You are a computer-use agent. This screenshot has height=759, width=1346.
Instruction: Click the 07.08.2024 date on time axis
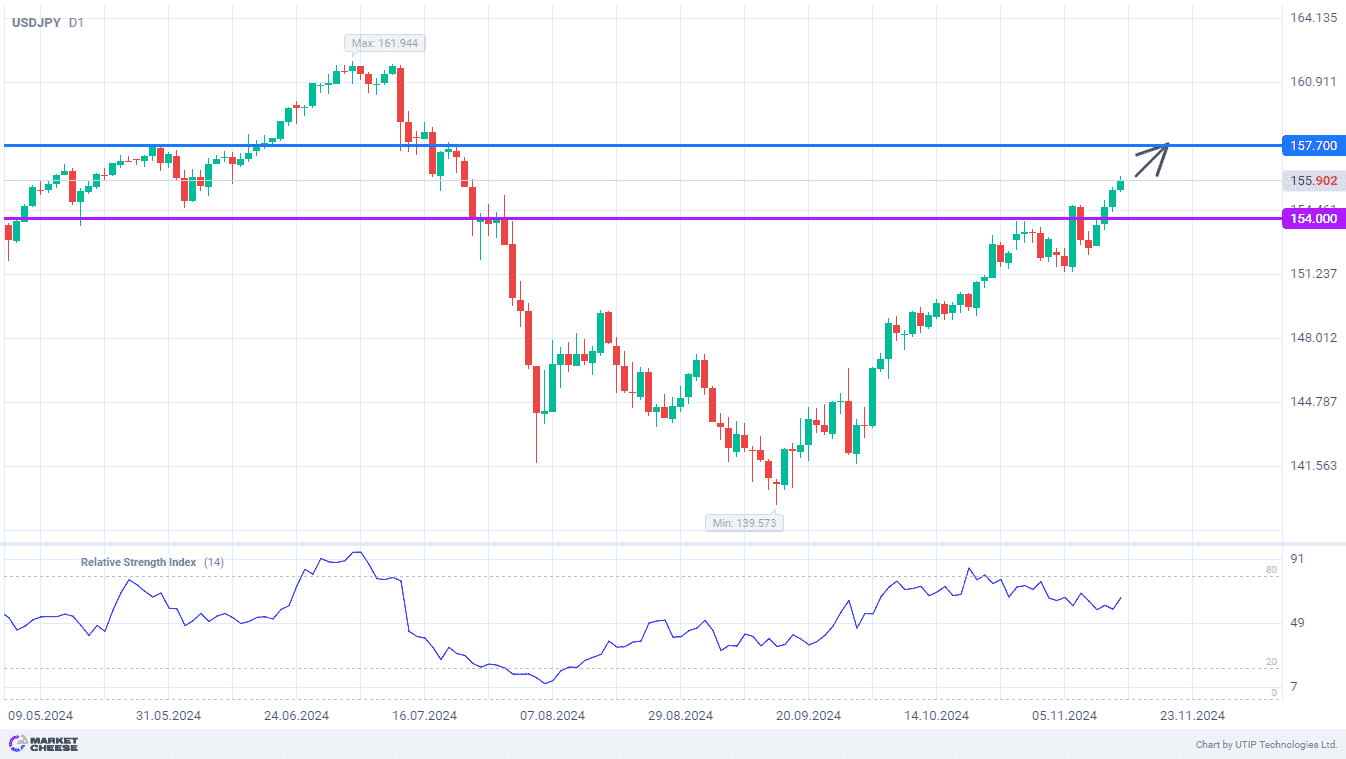click(553, 715)
